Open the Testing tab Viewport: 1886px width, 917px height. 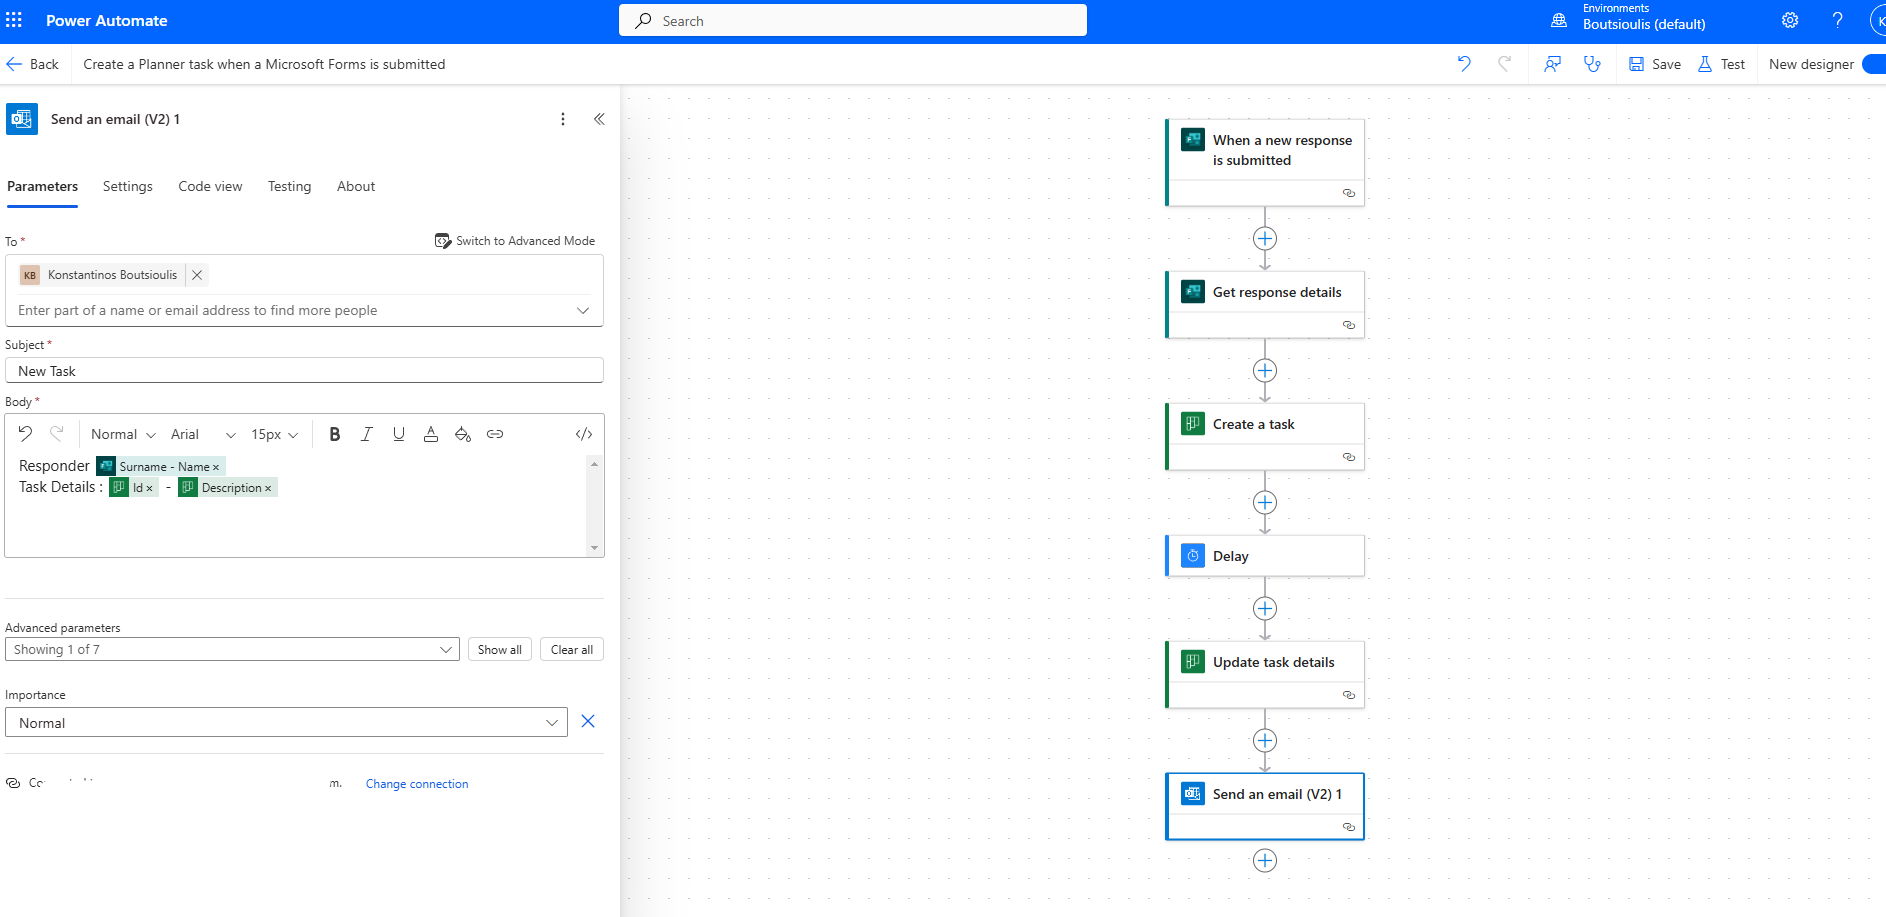click(289, 186)
